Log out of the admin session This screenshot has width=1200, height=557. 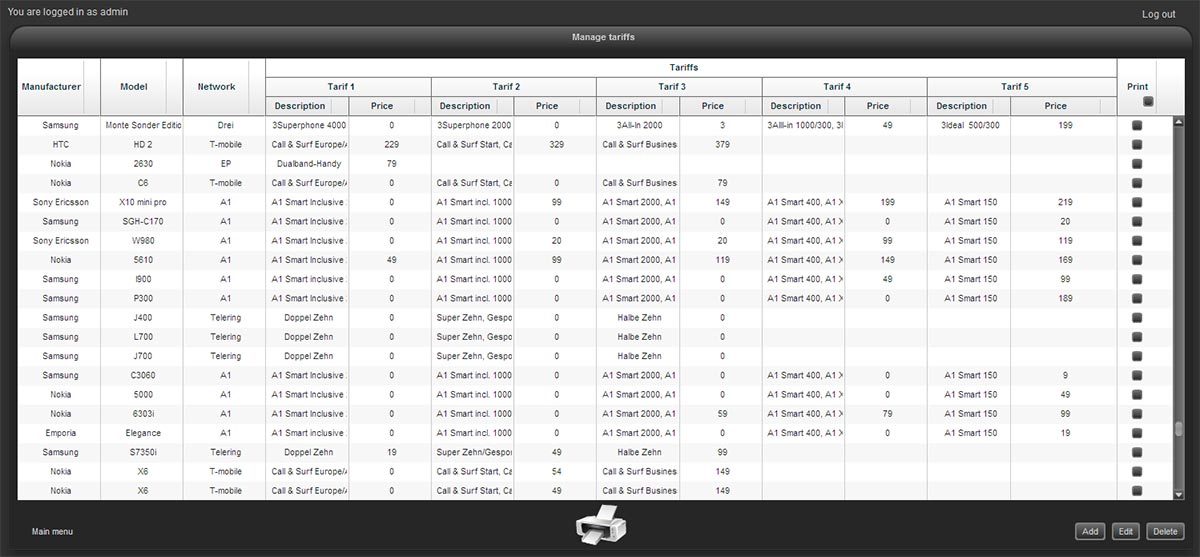tap(1159, 14)
